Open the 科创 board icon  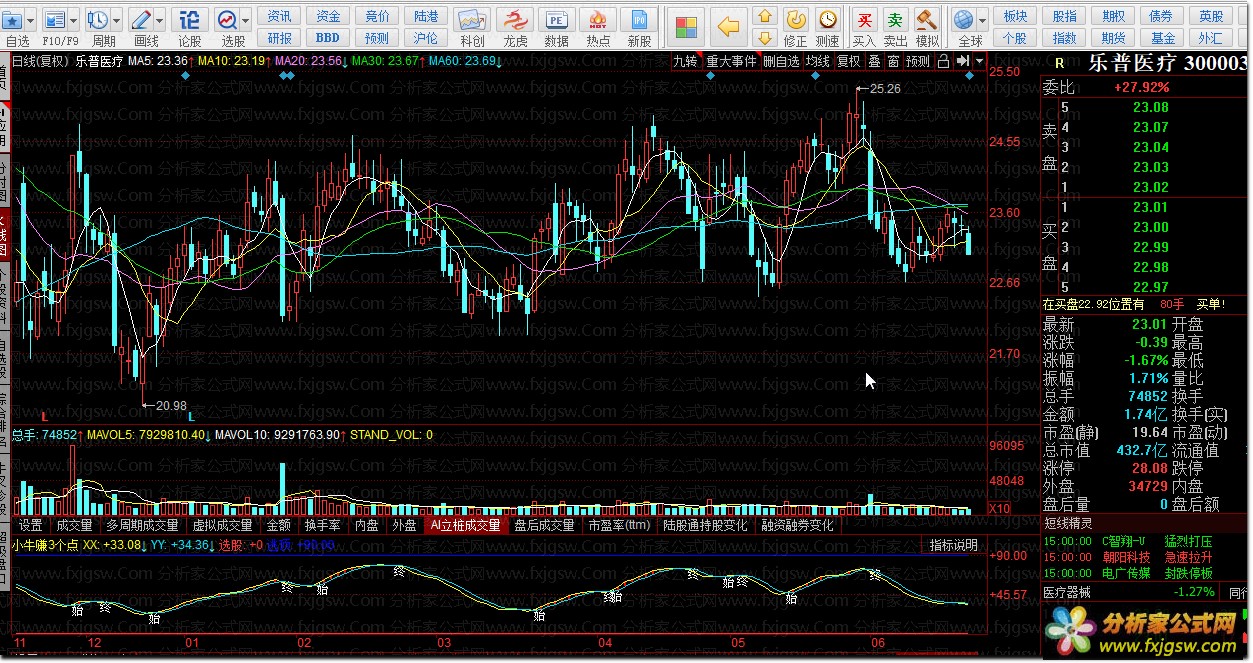[472, 20]
